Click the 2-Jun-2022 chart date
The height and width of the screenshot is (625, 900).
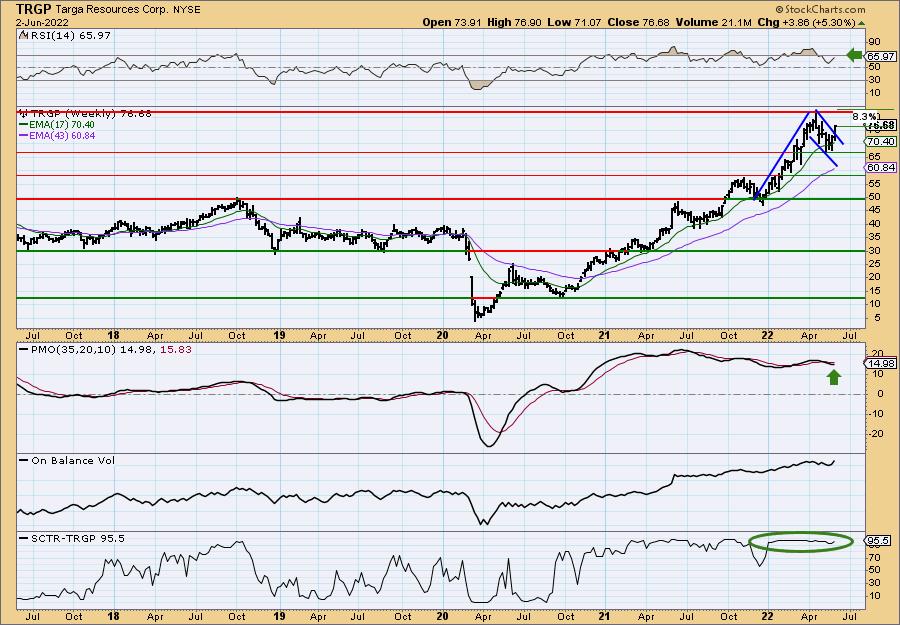42,22
